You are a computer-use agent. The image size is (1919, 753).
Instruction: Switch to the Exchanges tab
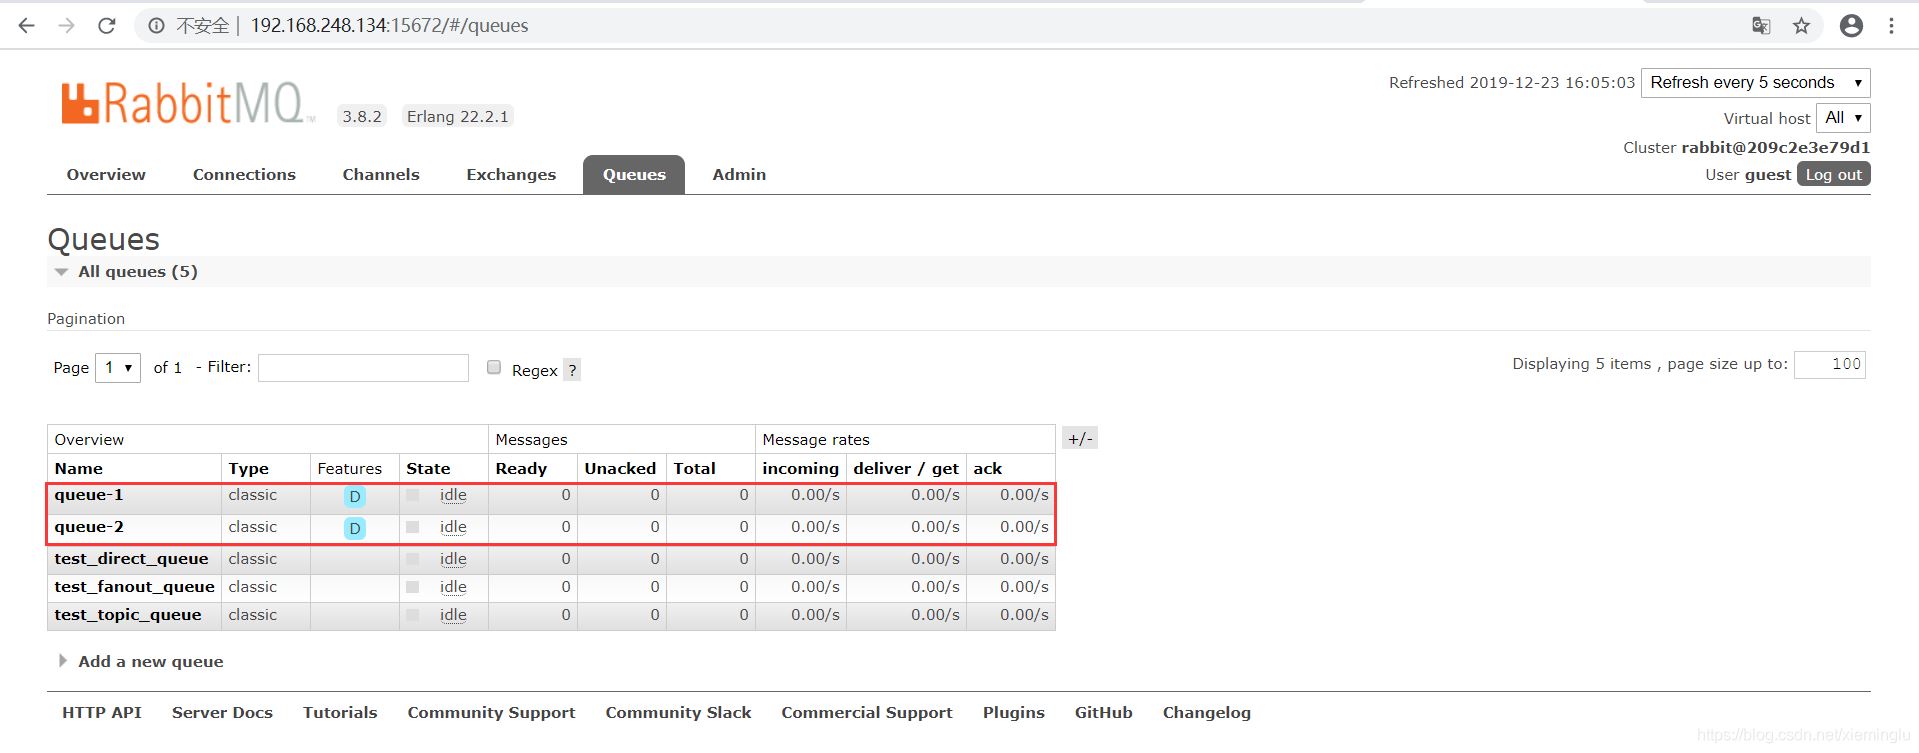click(x=511, y=174)
